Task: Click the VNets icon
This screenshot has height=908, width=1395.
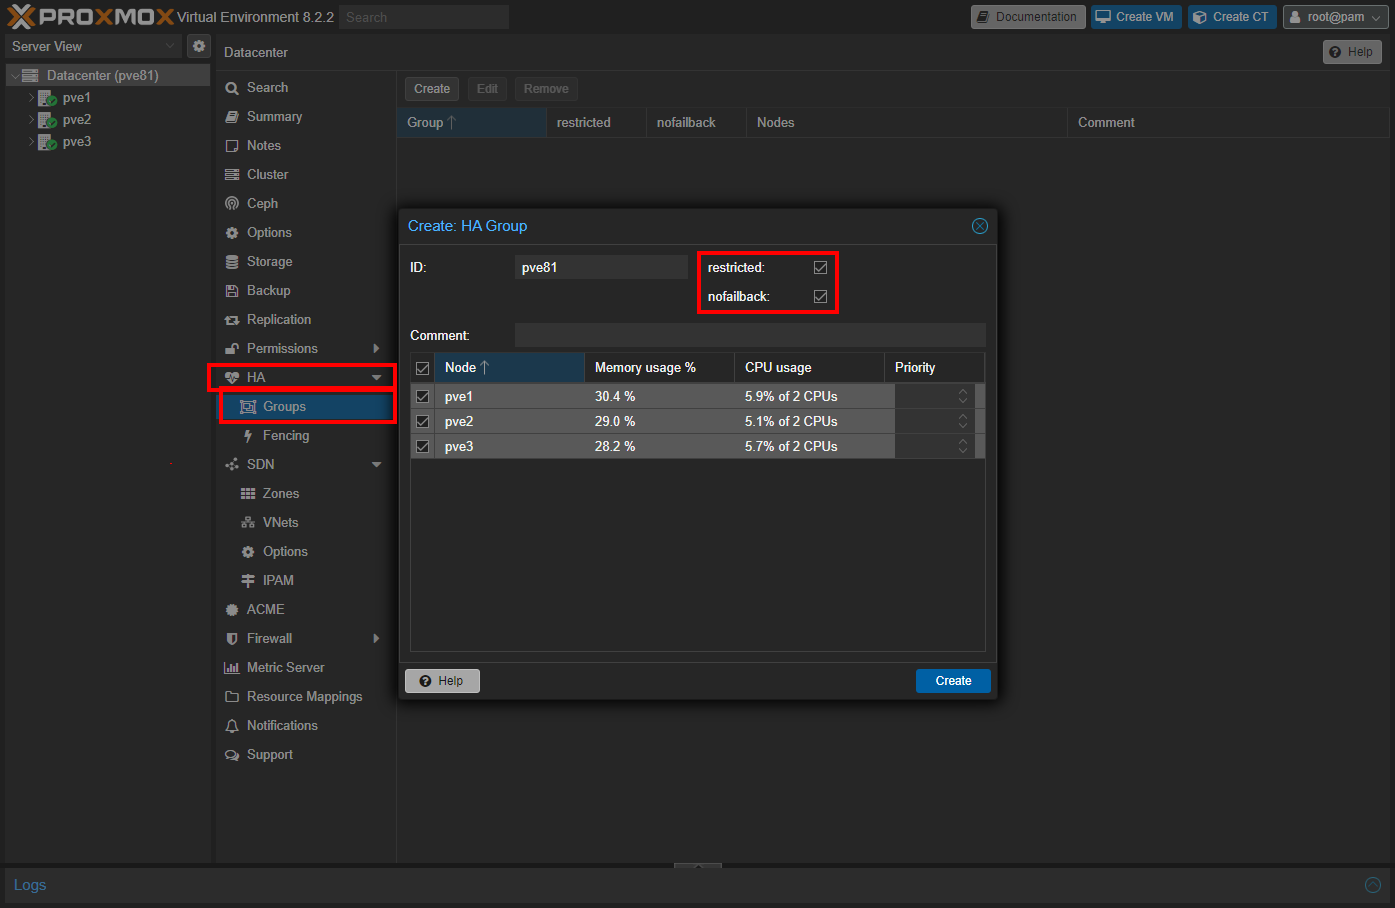Action: (248, 523)
